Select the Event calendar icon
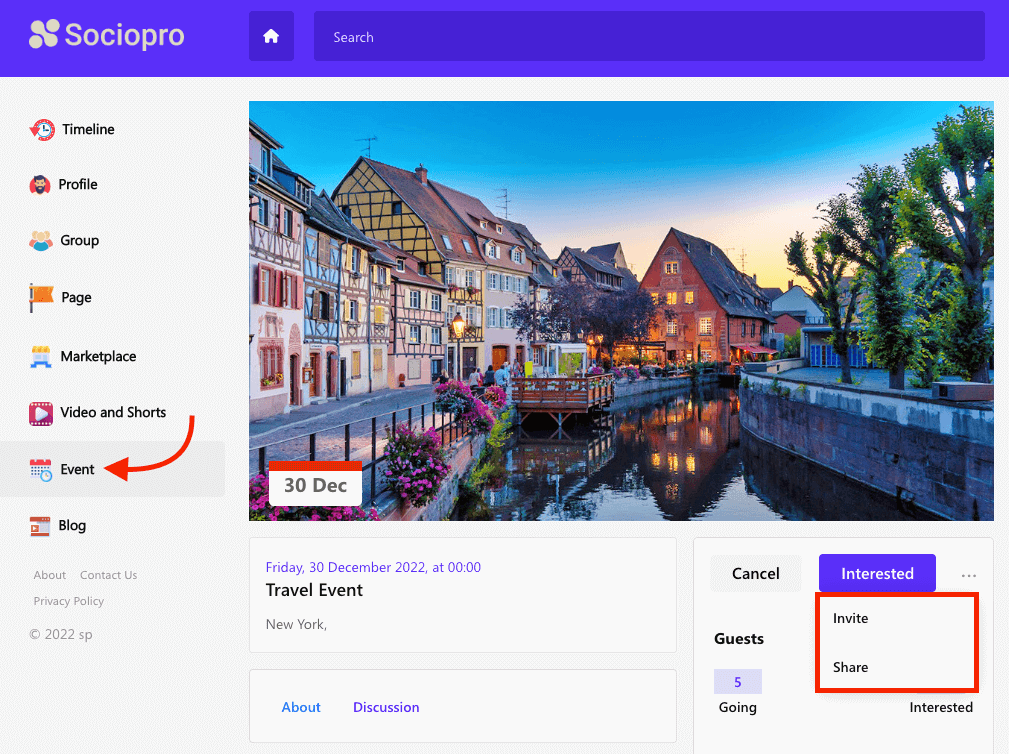This screenshot has width=1009, height=754. click(x=41, y=469)
